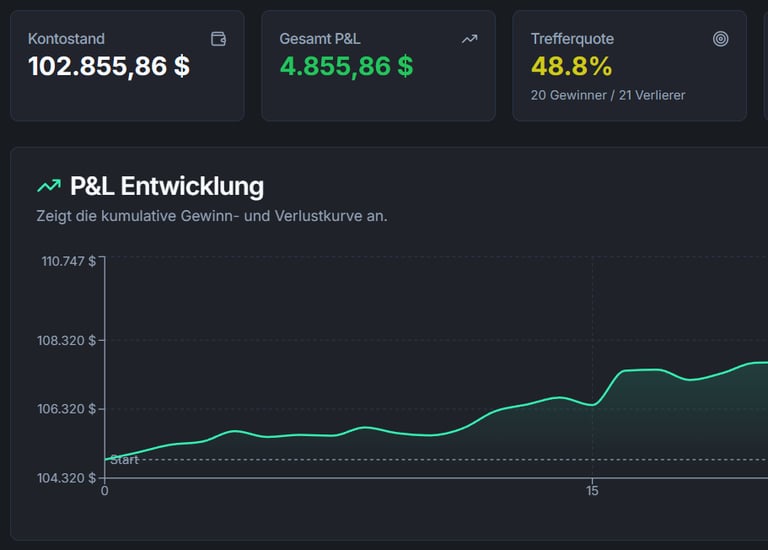This screenshot has height=550, width=768.
Task: Click the 108.320 $ y-axis label
Action: coord(67,340)
